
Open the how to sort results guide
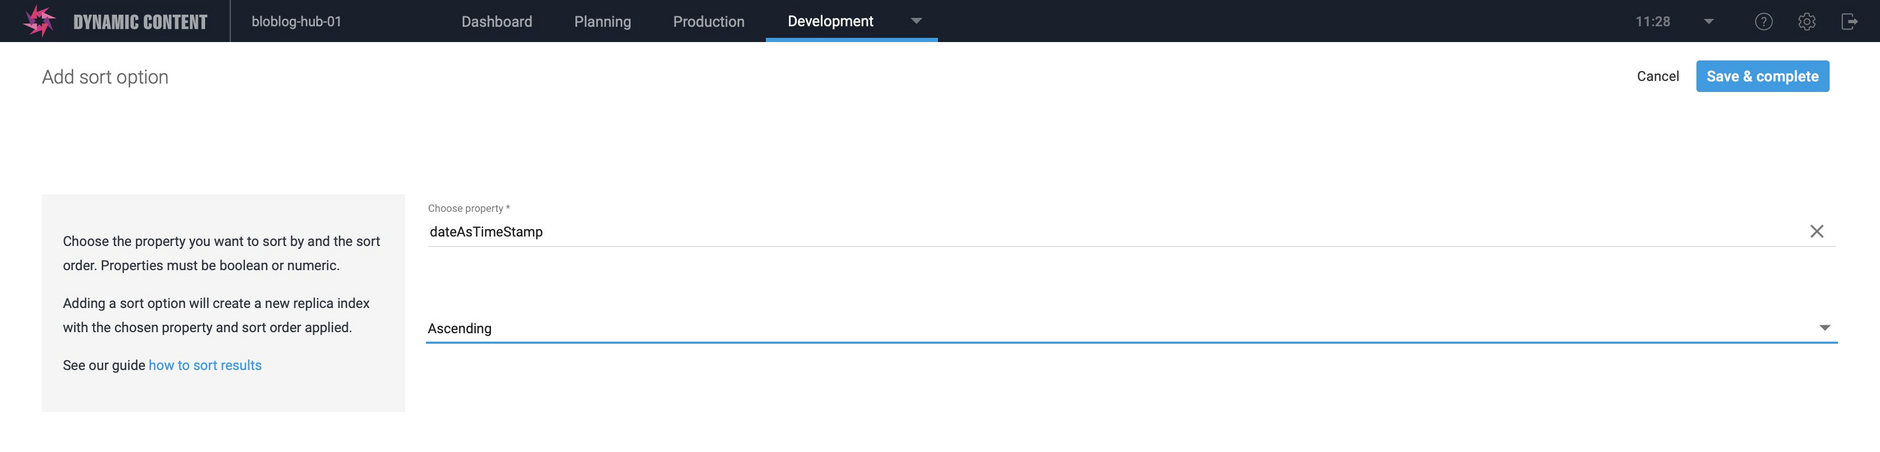tap(205, 365)
